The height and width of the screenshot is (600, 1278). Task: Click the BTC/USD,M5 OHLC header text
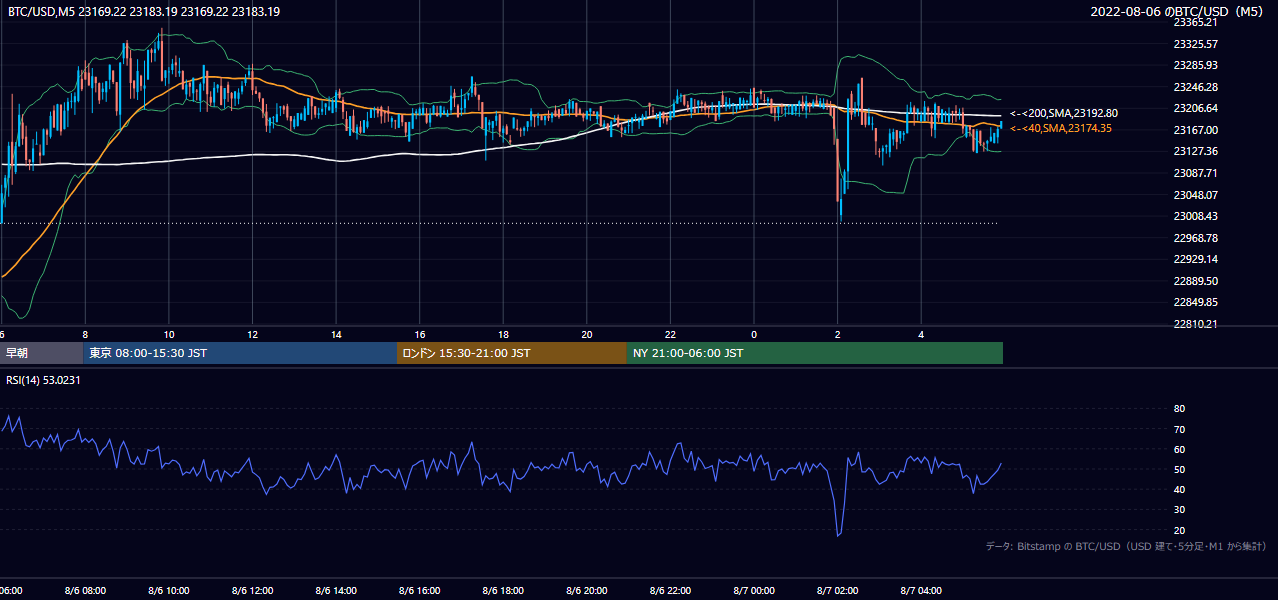[x=144, y=11]
